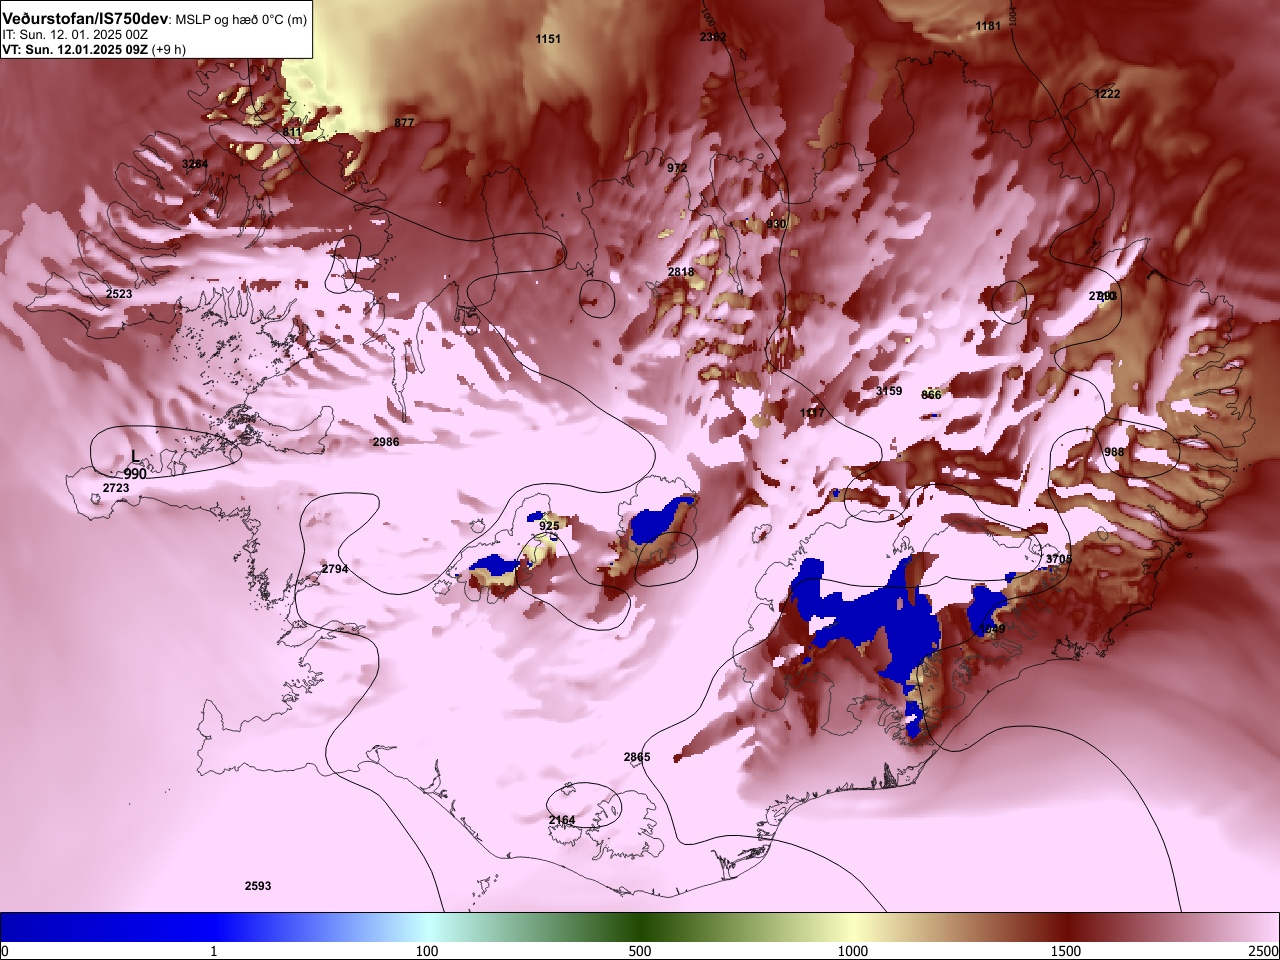Click the 990 pressure label under the L
This screenshot has height=960, width=1280.
pos(135,474)
